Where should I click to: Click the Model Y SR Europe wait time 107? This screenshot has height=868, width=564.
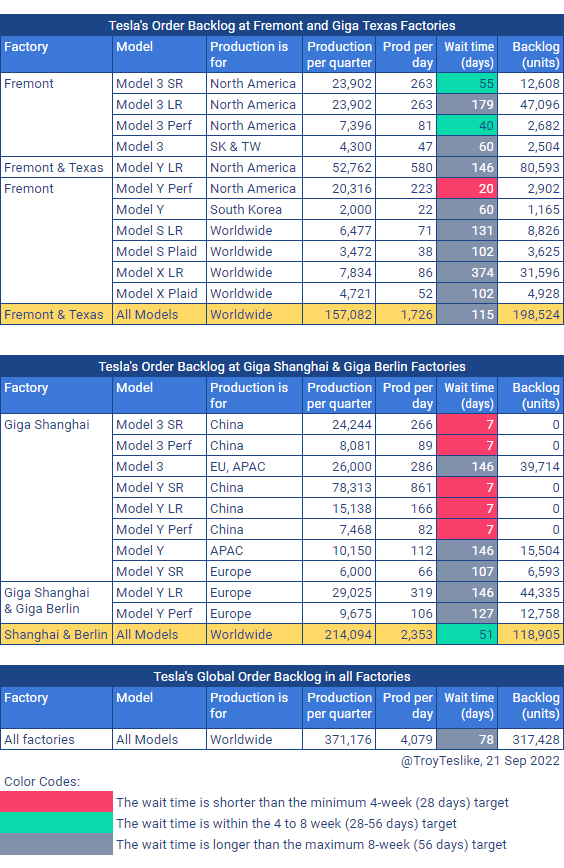click(467, 572)
